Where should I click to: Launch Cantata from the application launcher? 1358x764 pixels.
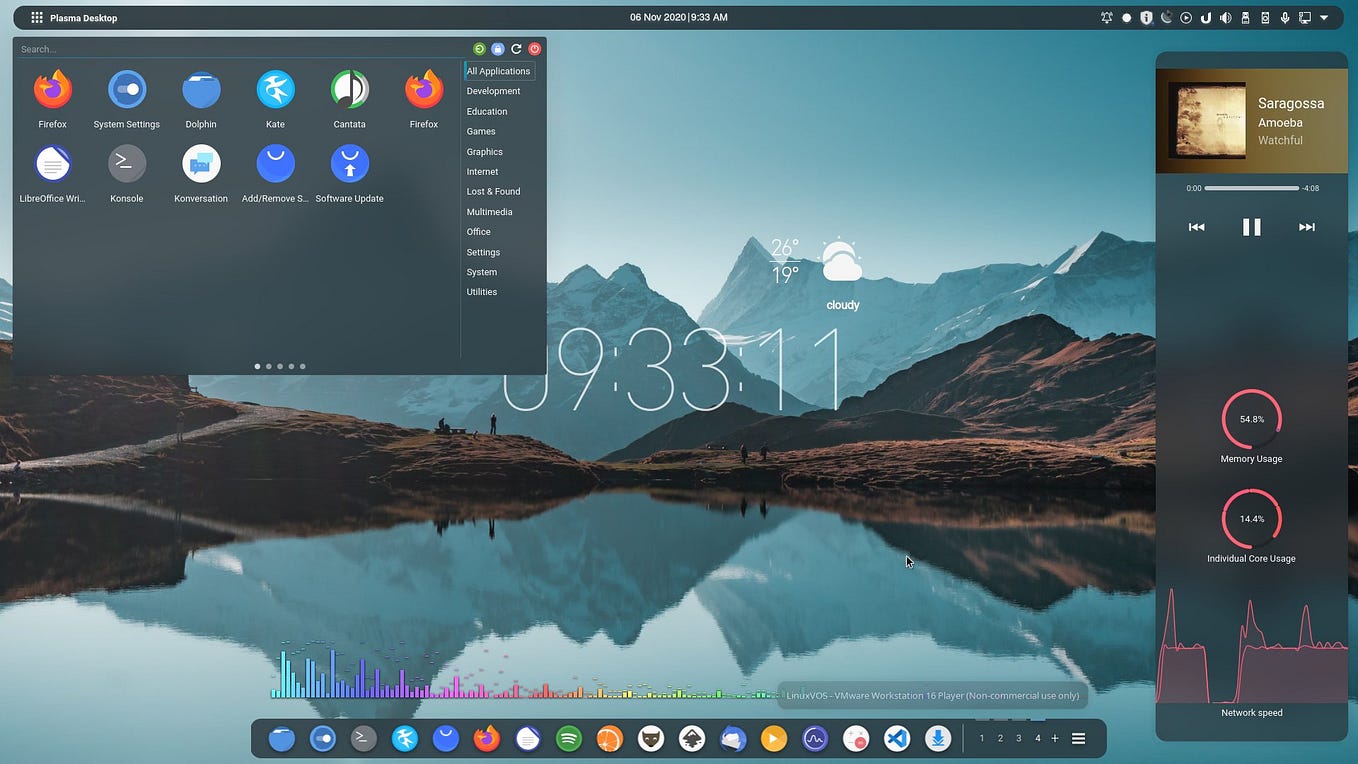(349, 90)
